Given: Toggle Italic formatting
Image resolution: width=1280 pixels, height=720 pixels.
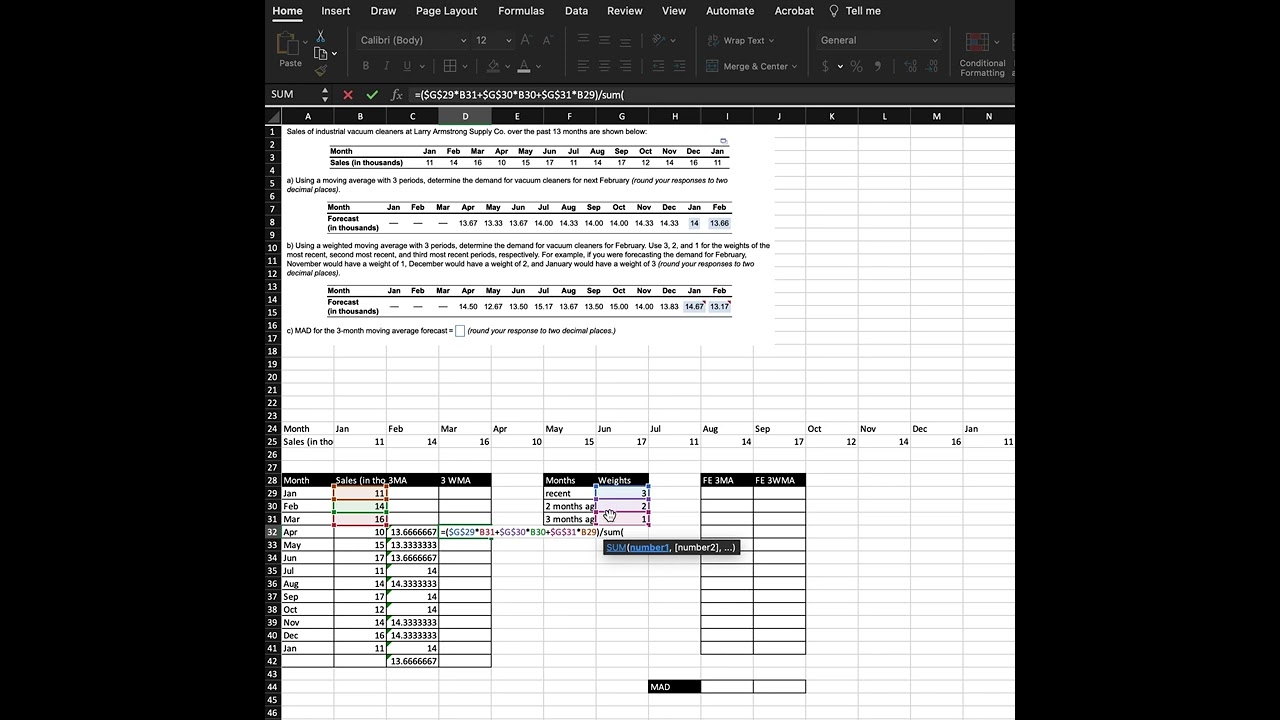Looking at the screenshot, I should point(386,66).
